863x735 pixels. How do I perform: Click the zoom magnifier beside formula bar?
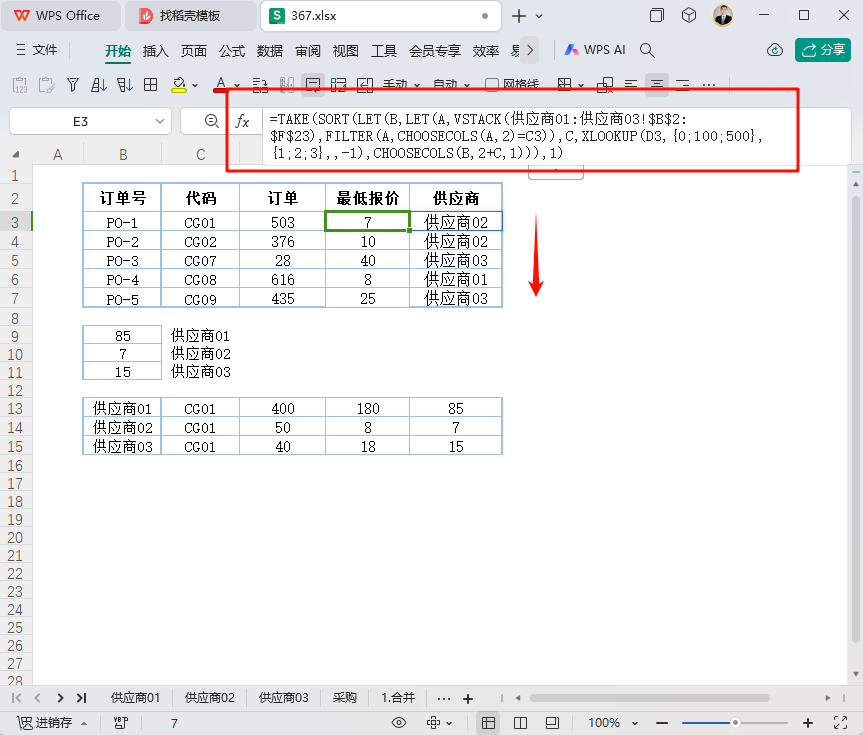point(211,121)
